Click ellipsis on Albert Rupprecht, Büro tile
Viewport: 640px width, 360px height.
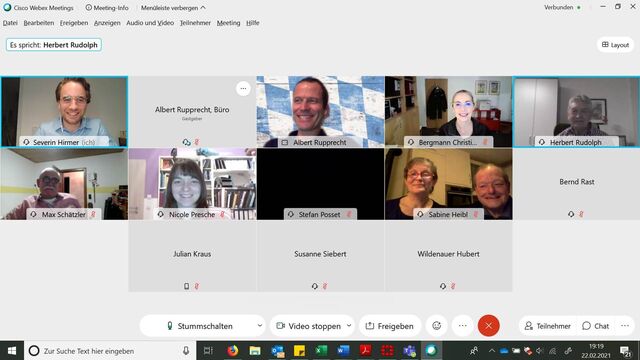click(243, 89)
